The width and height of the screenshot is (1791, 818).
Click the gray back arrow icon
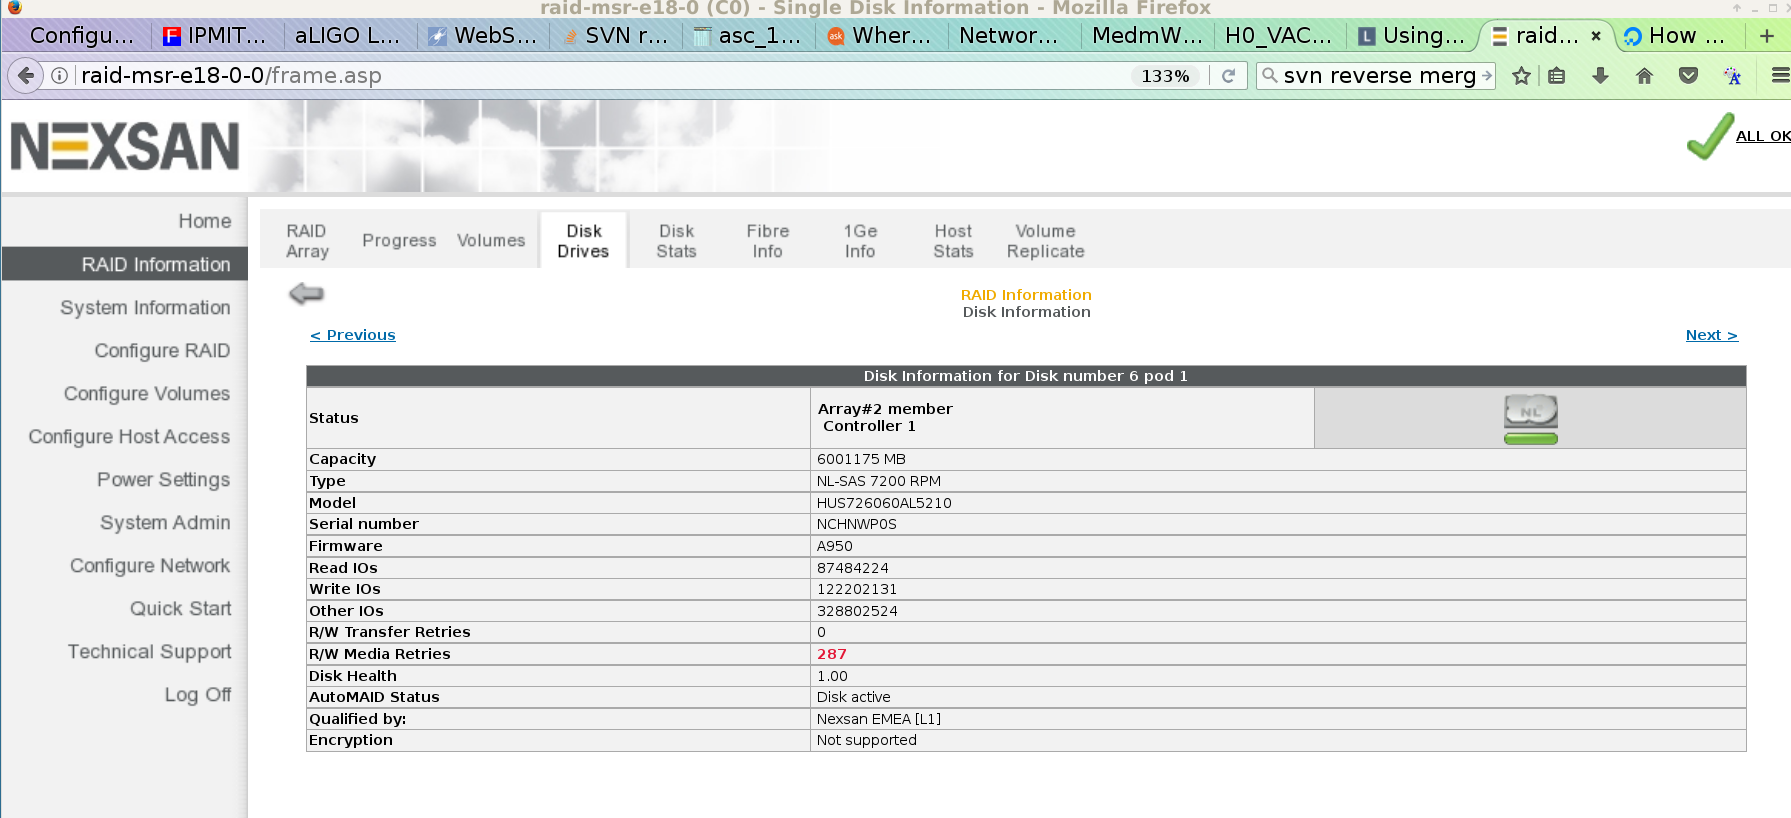click(306, 293)
